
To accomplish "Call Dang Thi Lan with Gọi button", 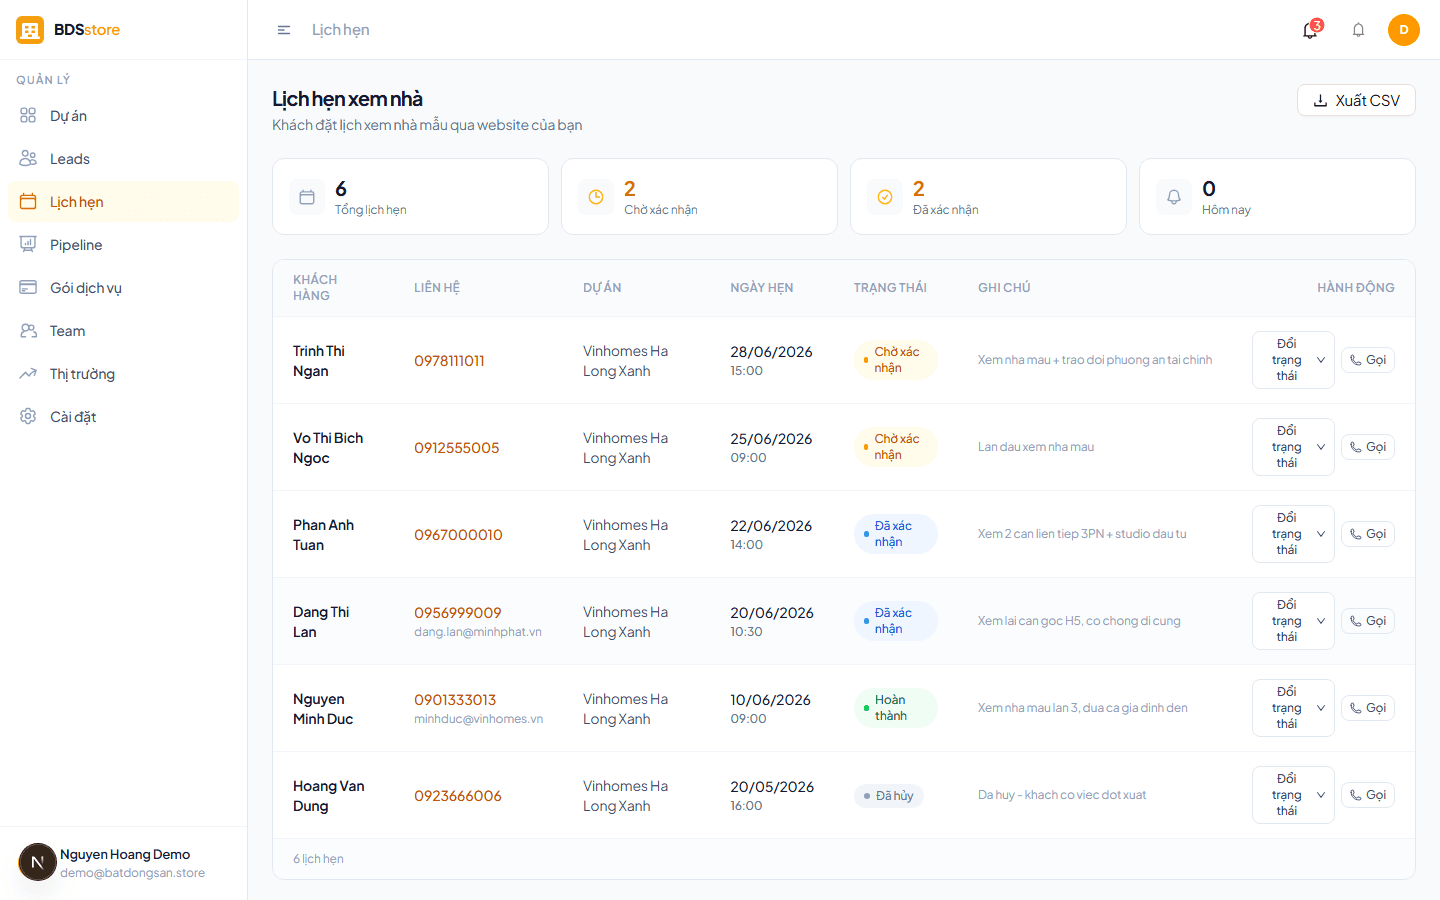I will click(1368, 621).
